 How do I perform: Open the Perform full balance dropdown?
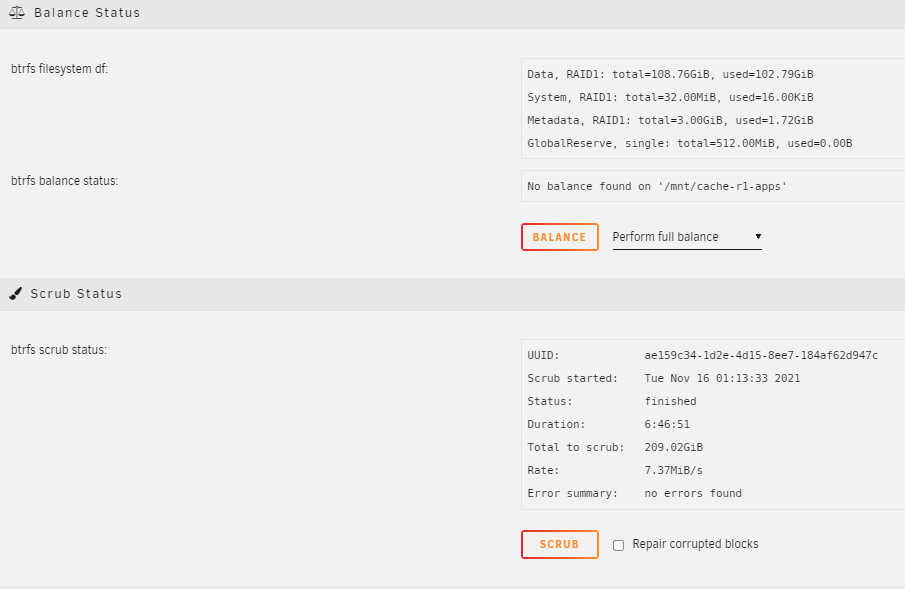(687, 237)
